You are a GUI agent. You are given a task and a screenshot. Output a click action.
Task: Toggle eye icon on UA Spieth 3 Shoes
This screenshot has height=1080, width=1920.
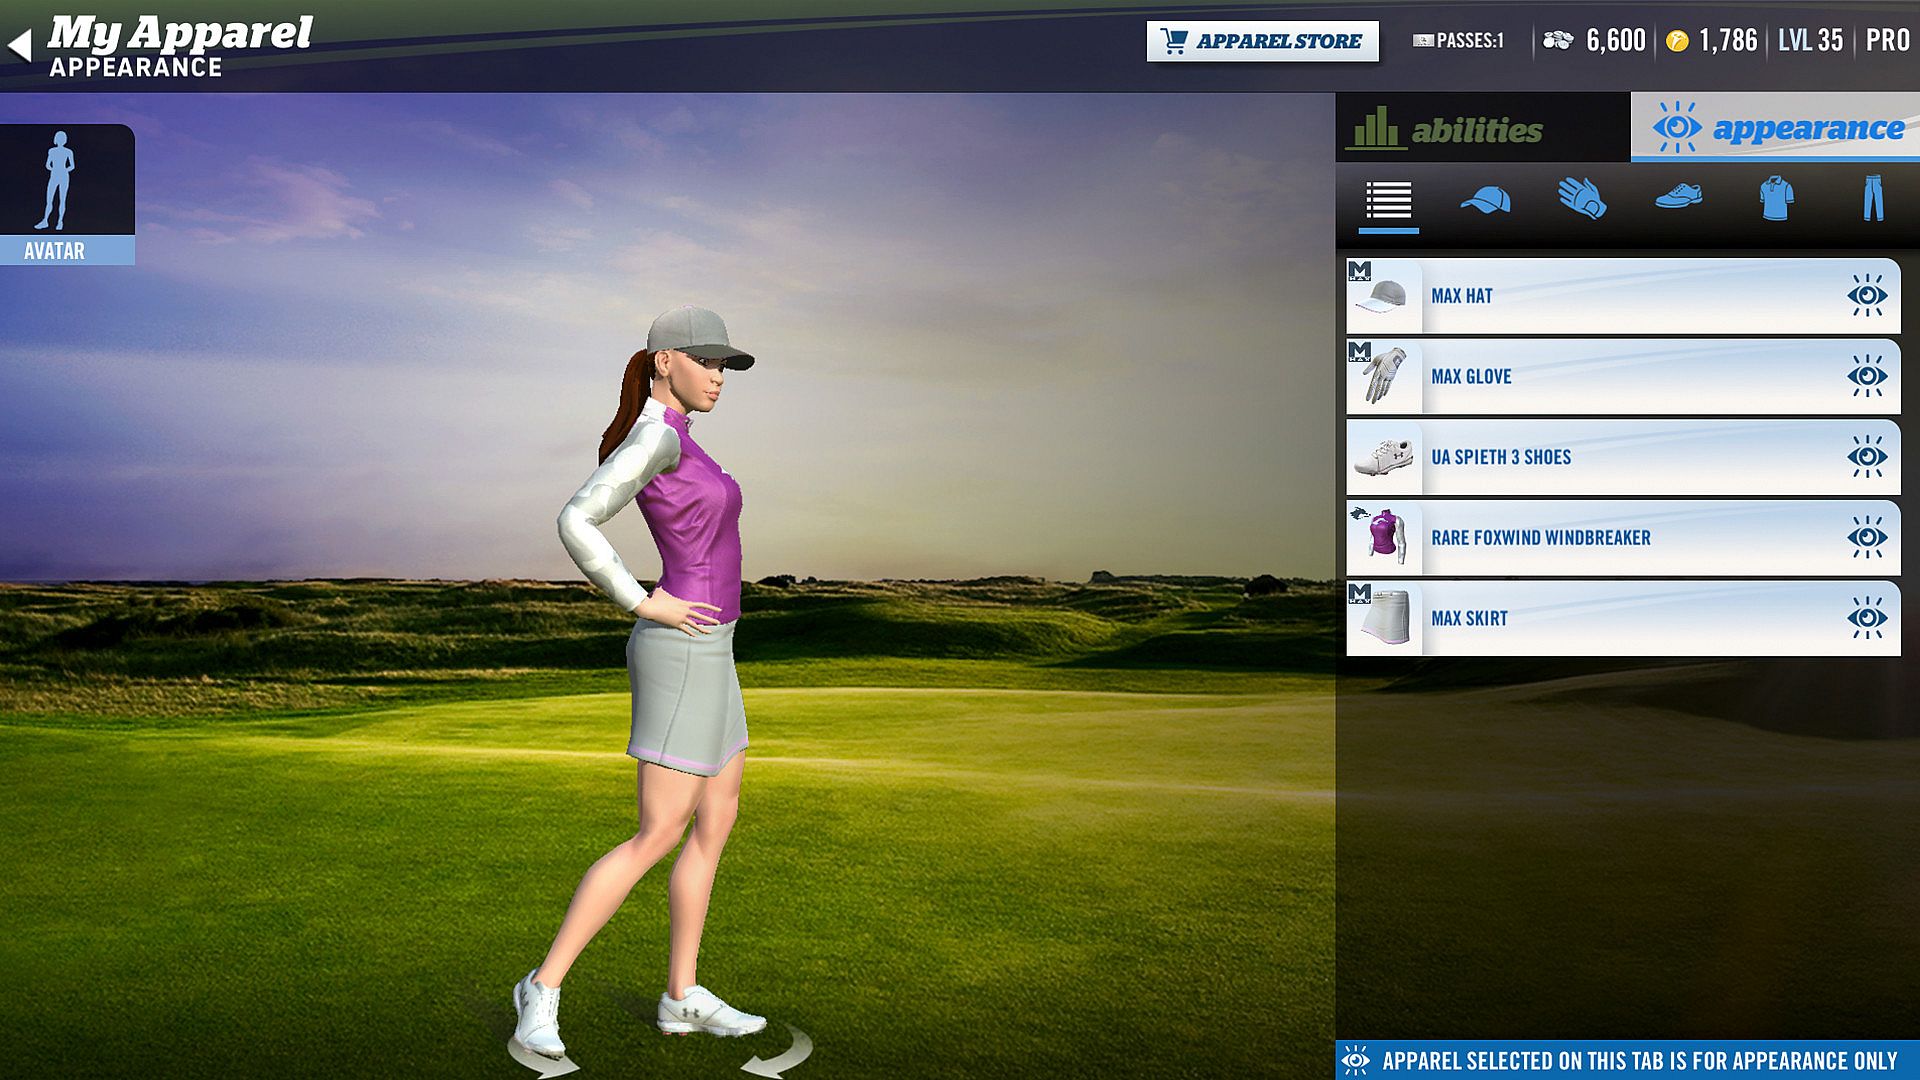pos(1866,457)
